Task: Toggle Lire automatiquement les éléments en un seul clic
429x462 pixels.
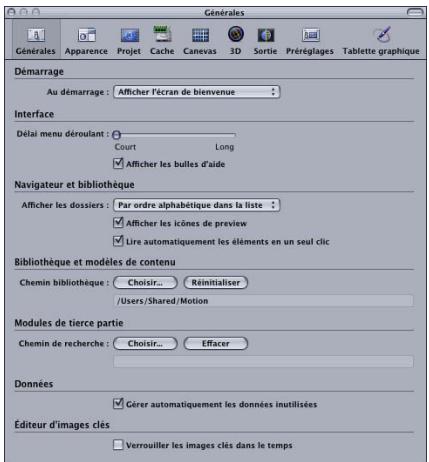Action: [118, 241]
